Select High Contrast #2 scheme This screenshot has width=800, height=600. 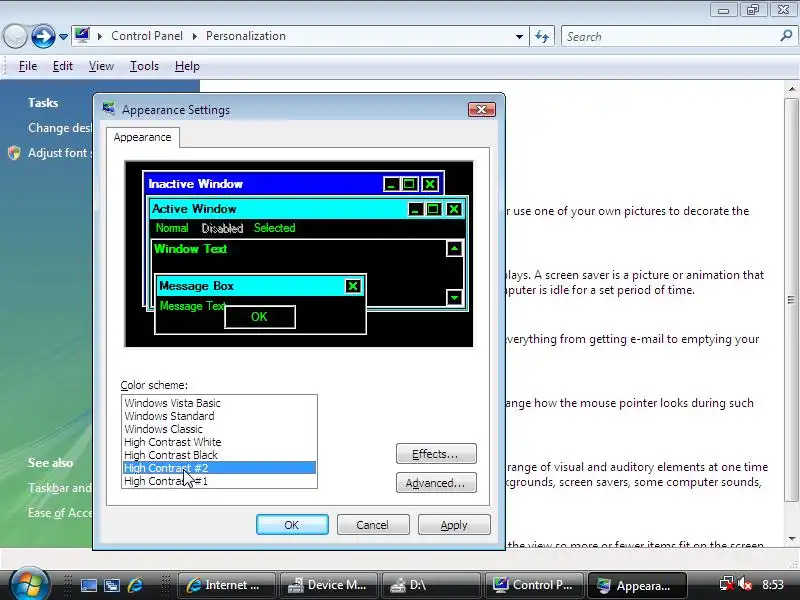pos(219,468)
